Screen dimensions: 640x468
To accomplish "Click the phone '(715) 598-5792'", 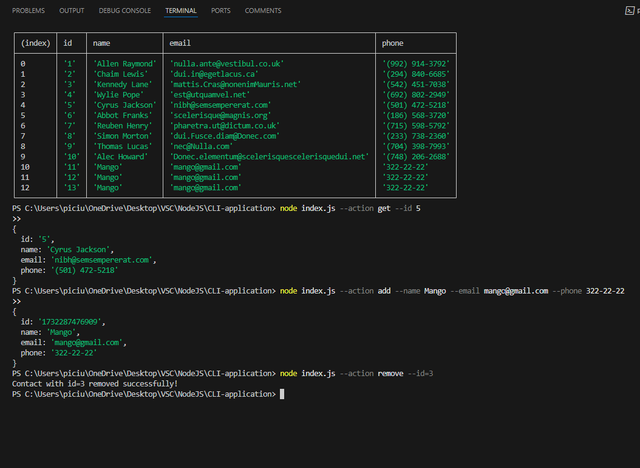I will coord(416,126).
